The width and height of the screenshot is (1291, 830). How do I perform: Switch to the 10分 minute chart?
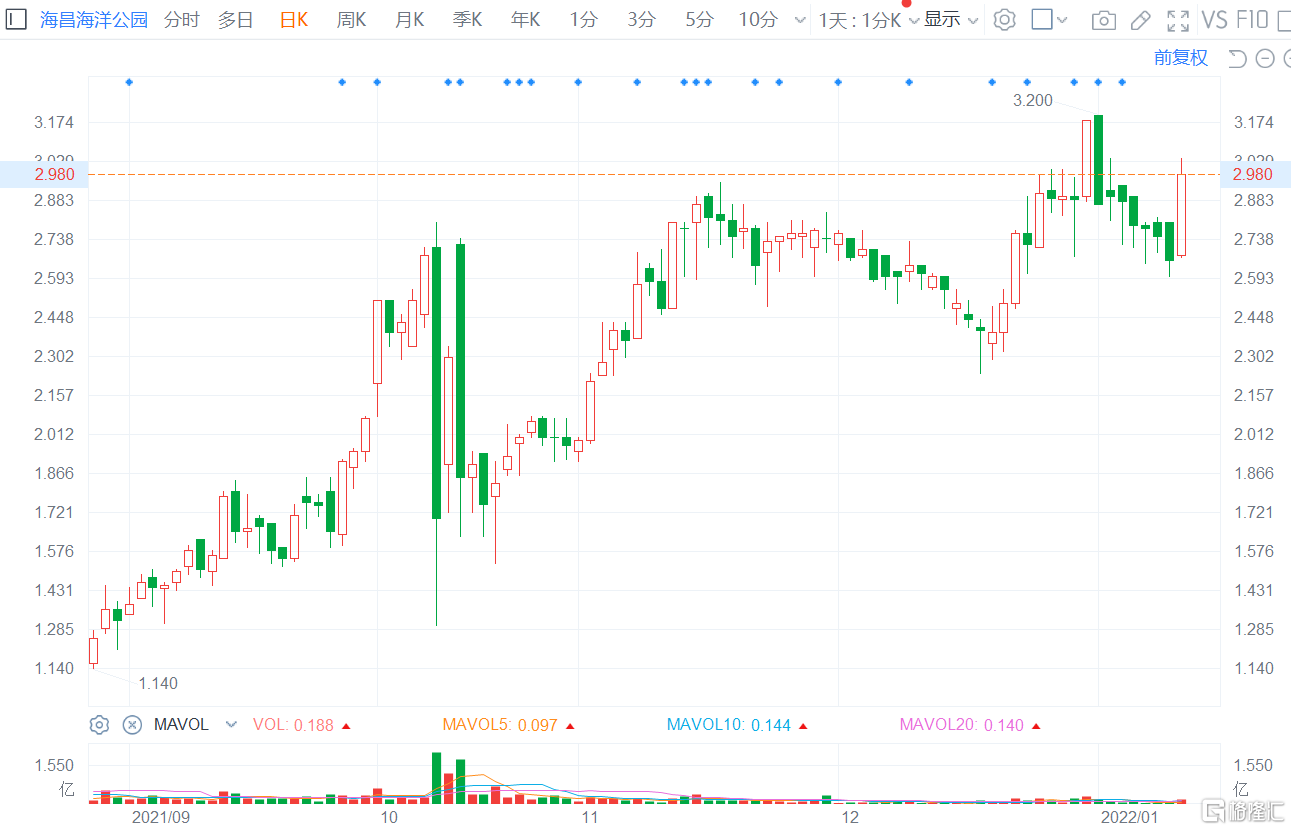(x=758, y=20)
